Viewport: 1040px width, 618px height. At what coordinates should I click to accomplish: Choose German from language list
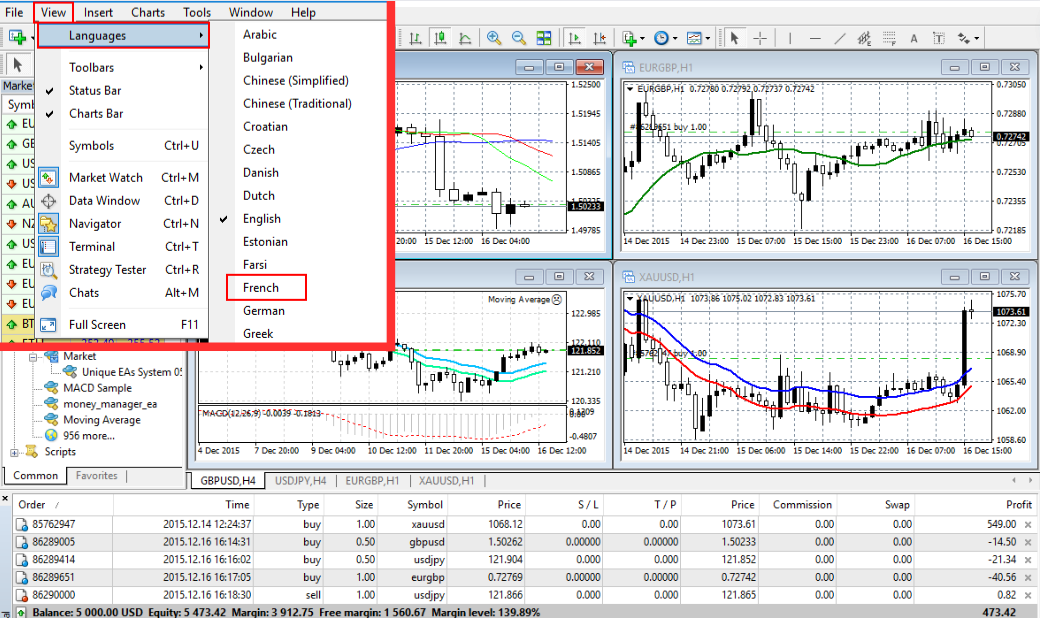pos(264,311)
